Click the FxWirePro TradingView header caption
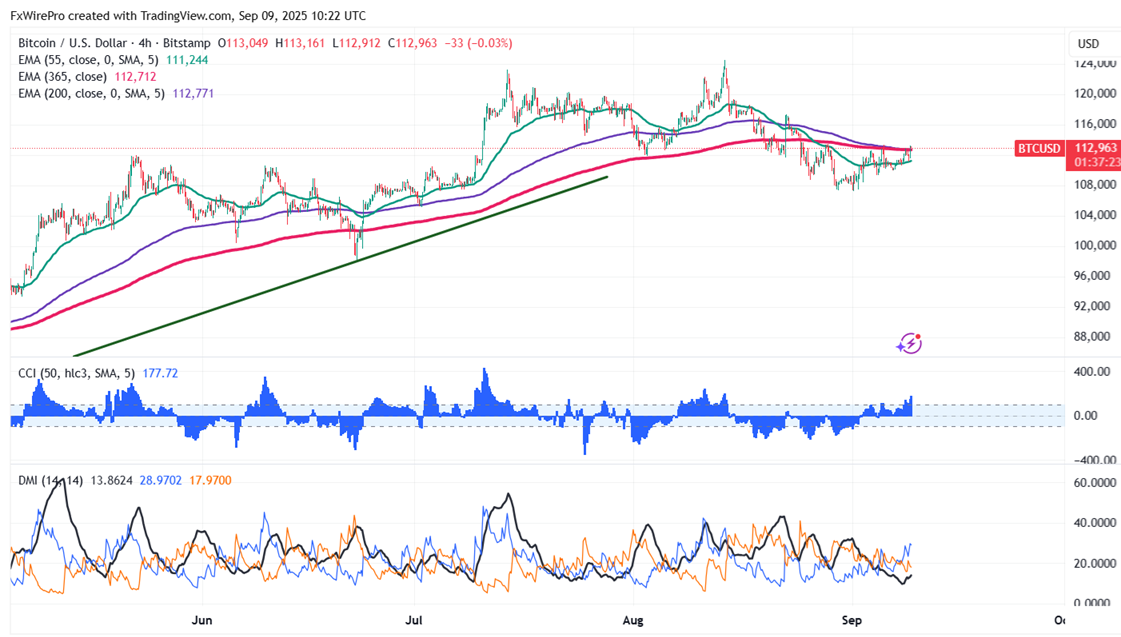Image resolution: width=1121 pixels, height=637 pixels. (188, 16)
